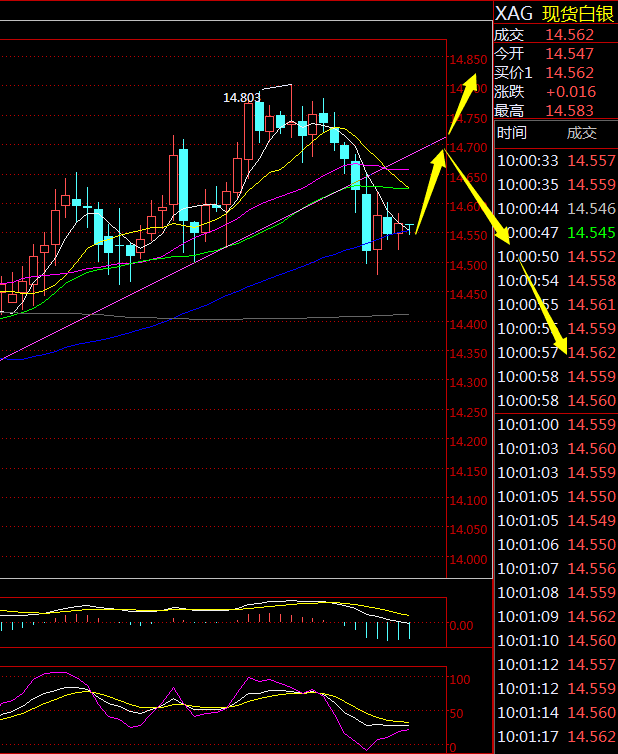The width and height of the screenshot is (618, 754).
Task: Click the 10:01:12 tick priced 14.557
Action: point(556,665)
